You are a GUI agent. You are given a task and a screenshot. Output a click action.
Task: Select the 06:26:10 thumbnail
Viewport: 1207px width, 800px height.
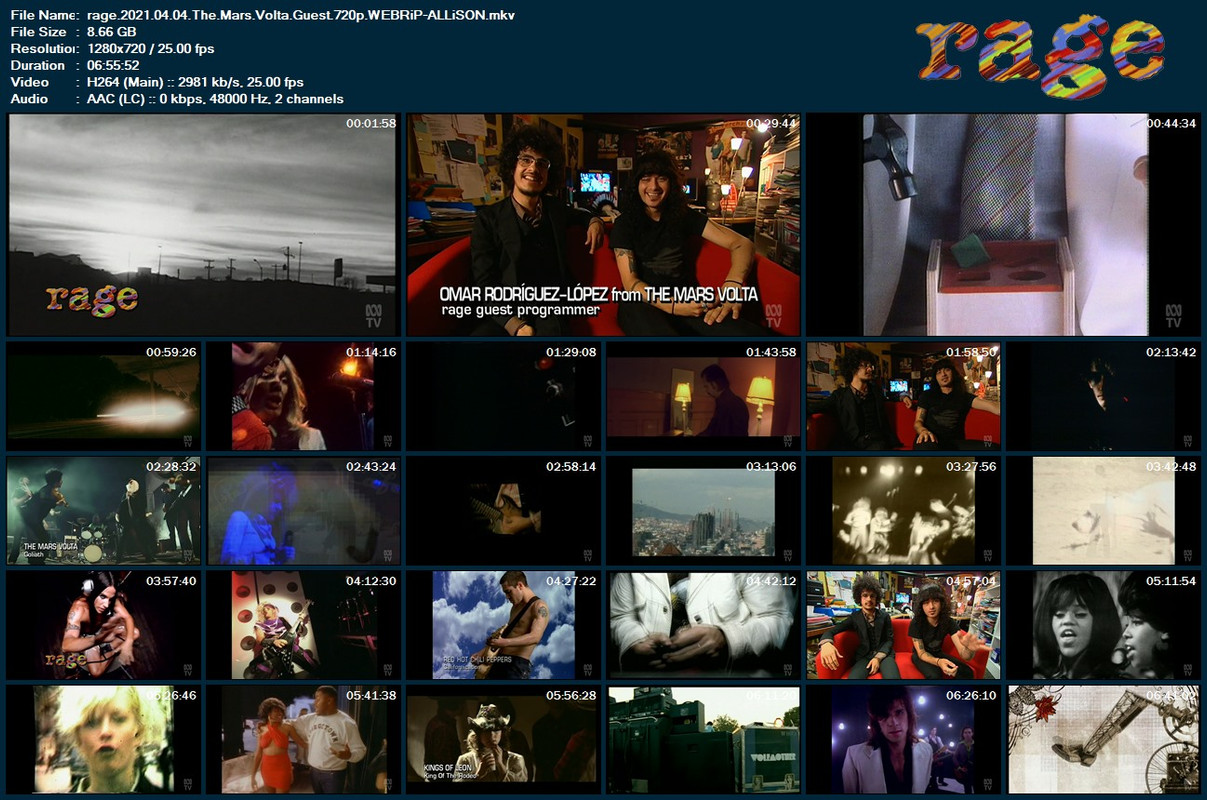point(903,739)
